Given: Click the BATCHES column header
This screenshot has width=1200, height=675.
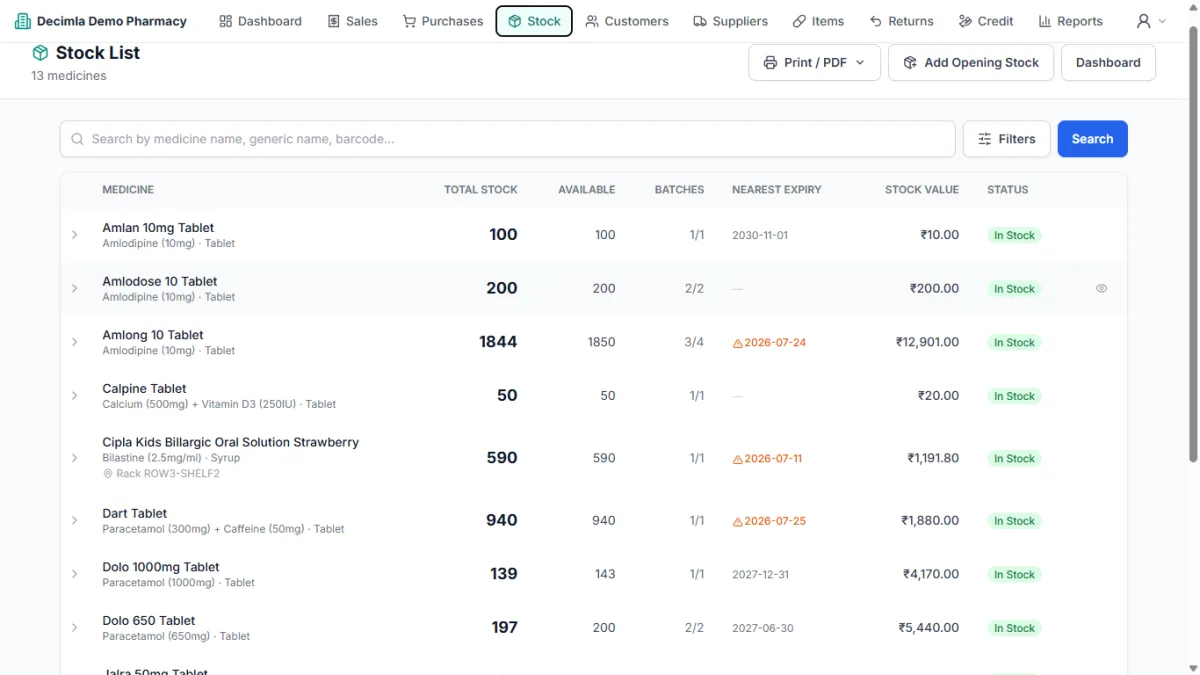Looking at the screenshot, I should coord(679,189).
